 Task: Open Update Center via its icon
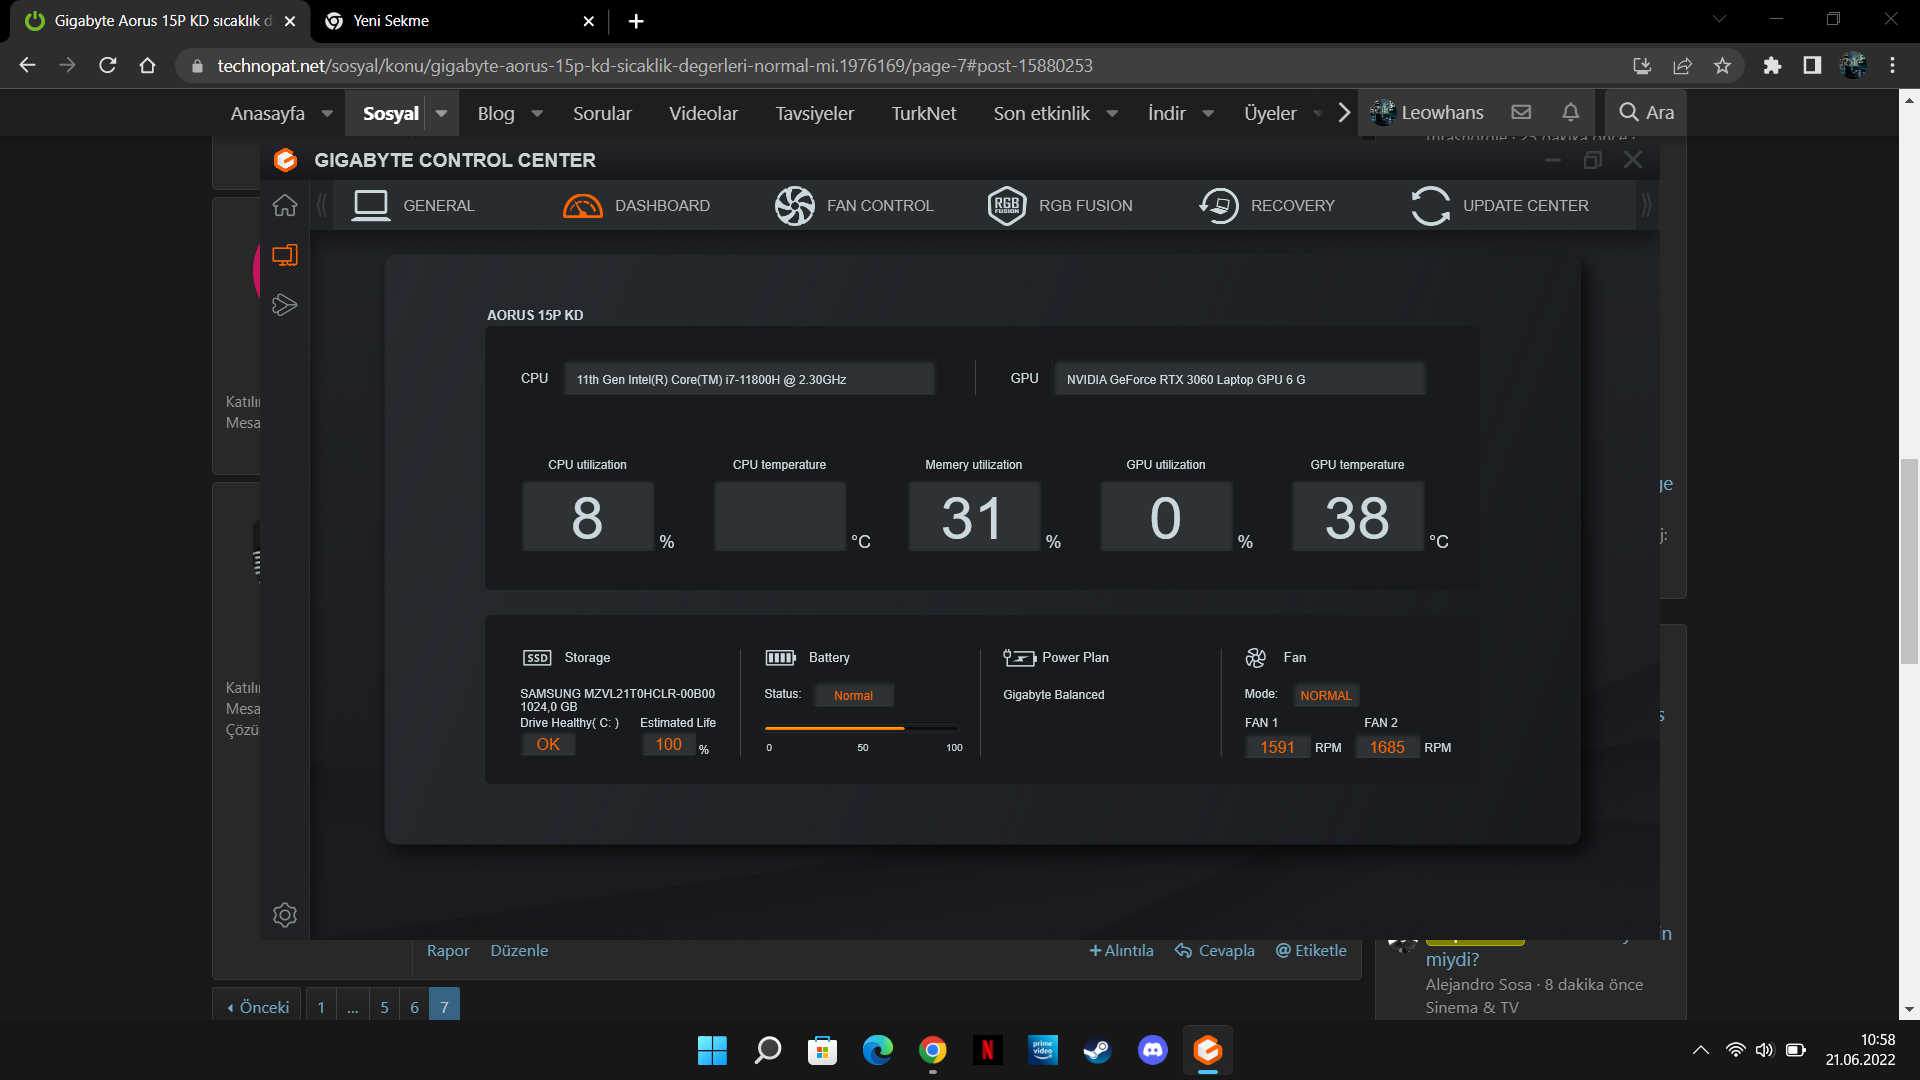click(x=1430, y=206)
